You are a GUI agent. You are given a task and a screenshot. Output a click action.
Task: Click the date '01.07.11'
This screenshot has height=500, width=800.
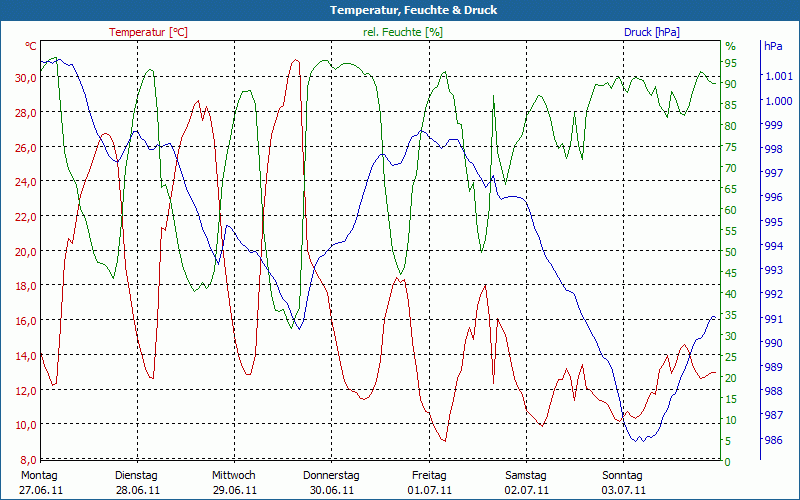[x=430, y=490]
